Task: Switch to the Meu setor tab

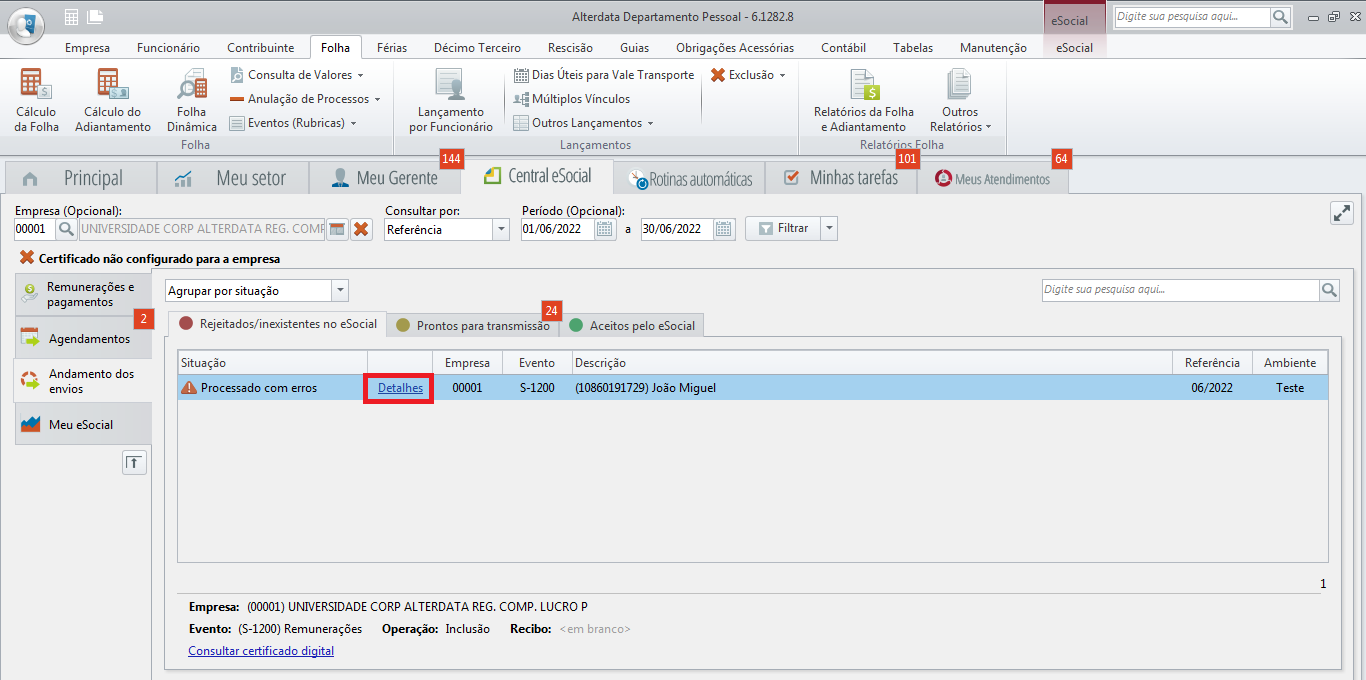Action: point(233,178)
